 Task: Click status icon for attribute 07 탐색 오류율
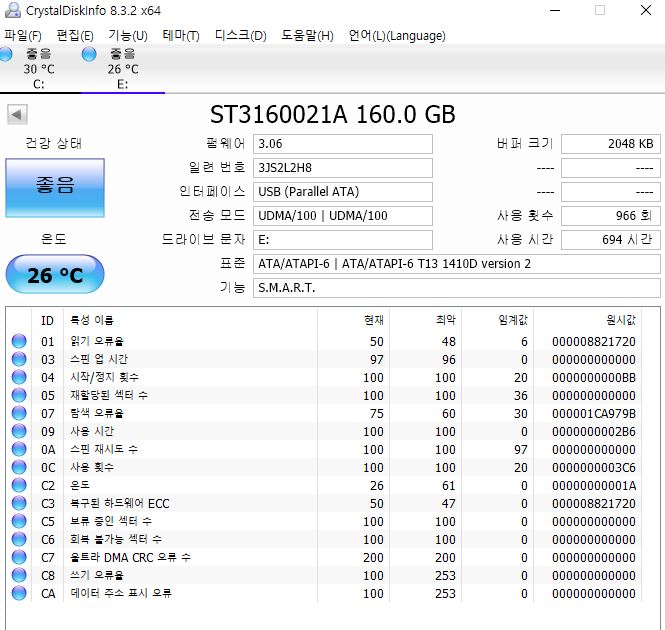point(19,413)
